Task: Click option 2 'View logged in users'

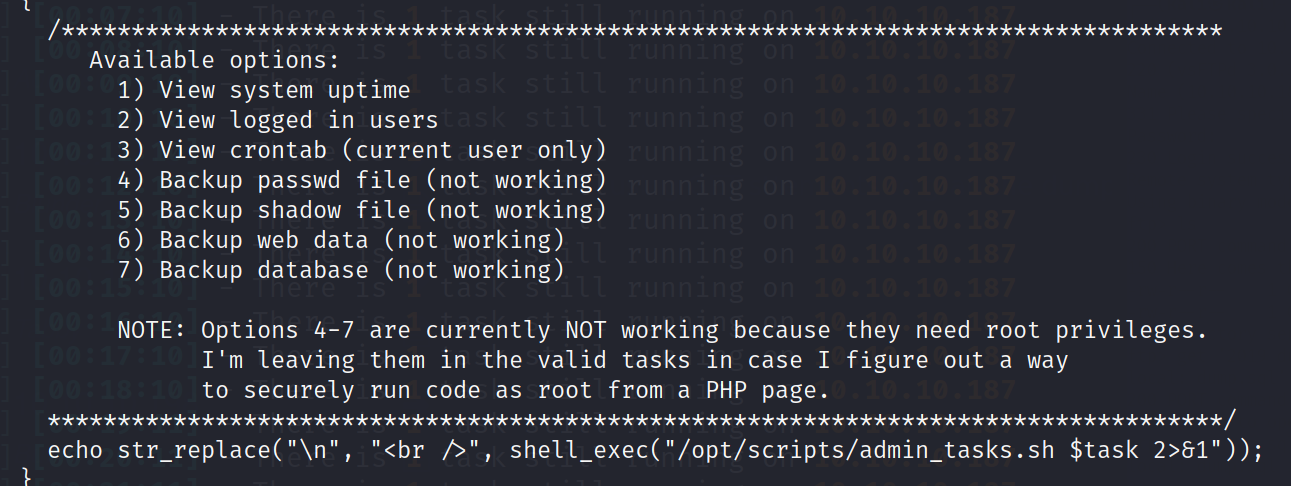Action: coord(277,120)
